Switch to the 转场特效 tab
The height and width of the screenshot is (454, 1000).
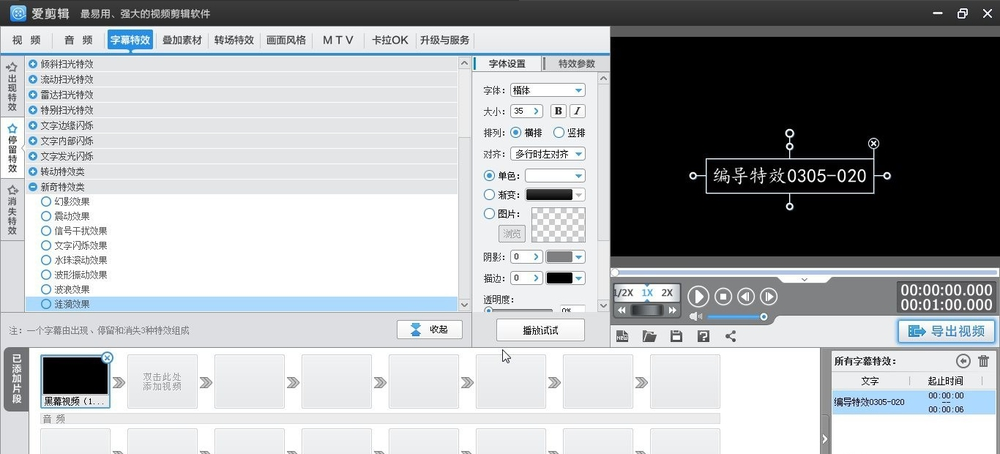click(x=234, y=40)
